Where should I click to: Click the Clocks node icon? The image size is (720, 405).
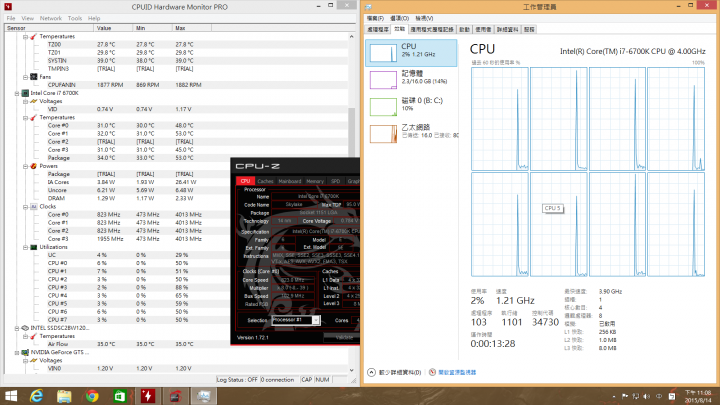click(x=34, y=206)
